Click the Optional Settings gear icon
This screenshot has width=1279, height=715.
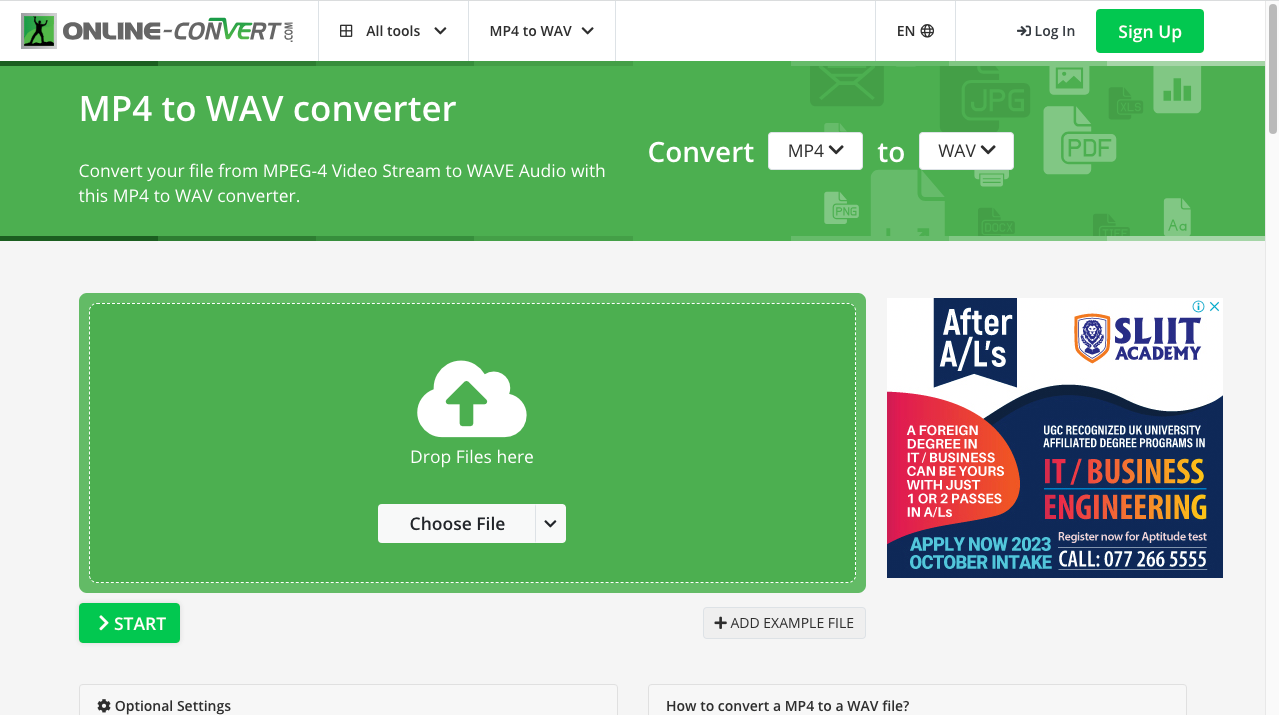click(x=104, y=706)
